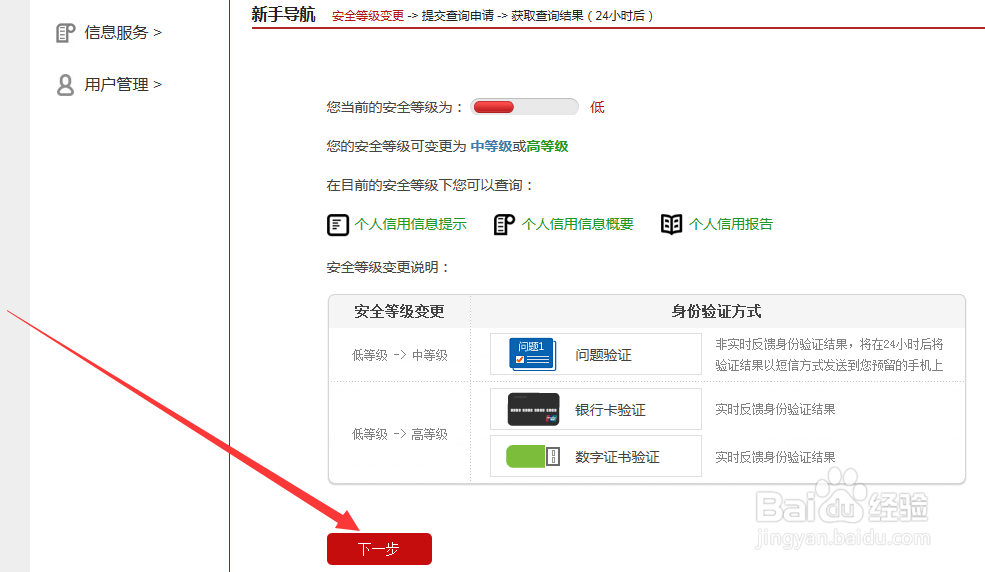Click the security level progress bar
The image size is (985, 572).
525,107
